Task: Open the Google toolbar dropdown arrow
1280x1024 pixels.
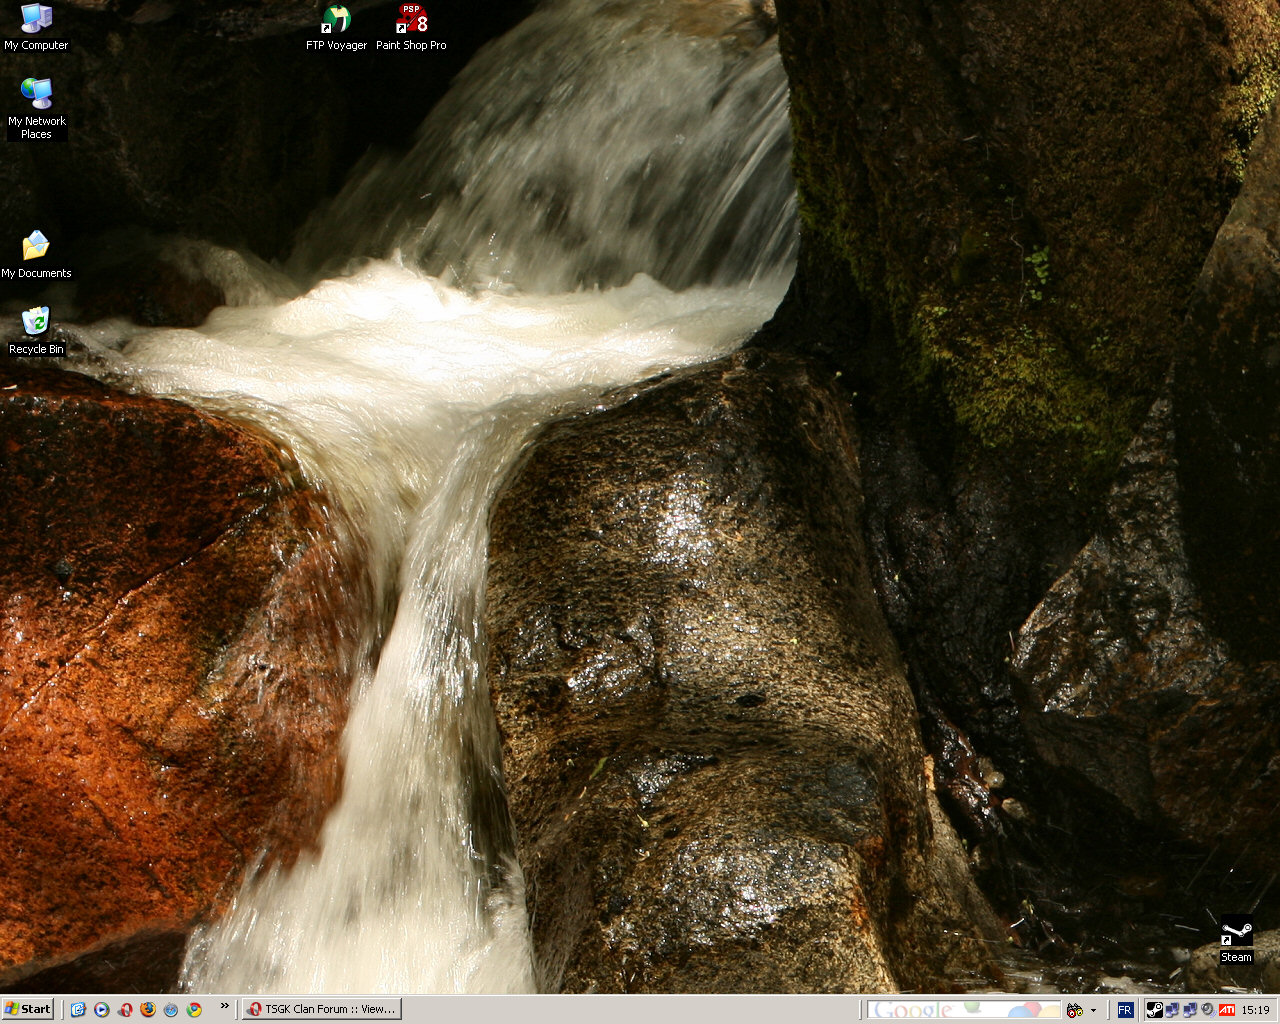Action: pos(1093,1011)
